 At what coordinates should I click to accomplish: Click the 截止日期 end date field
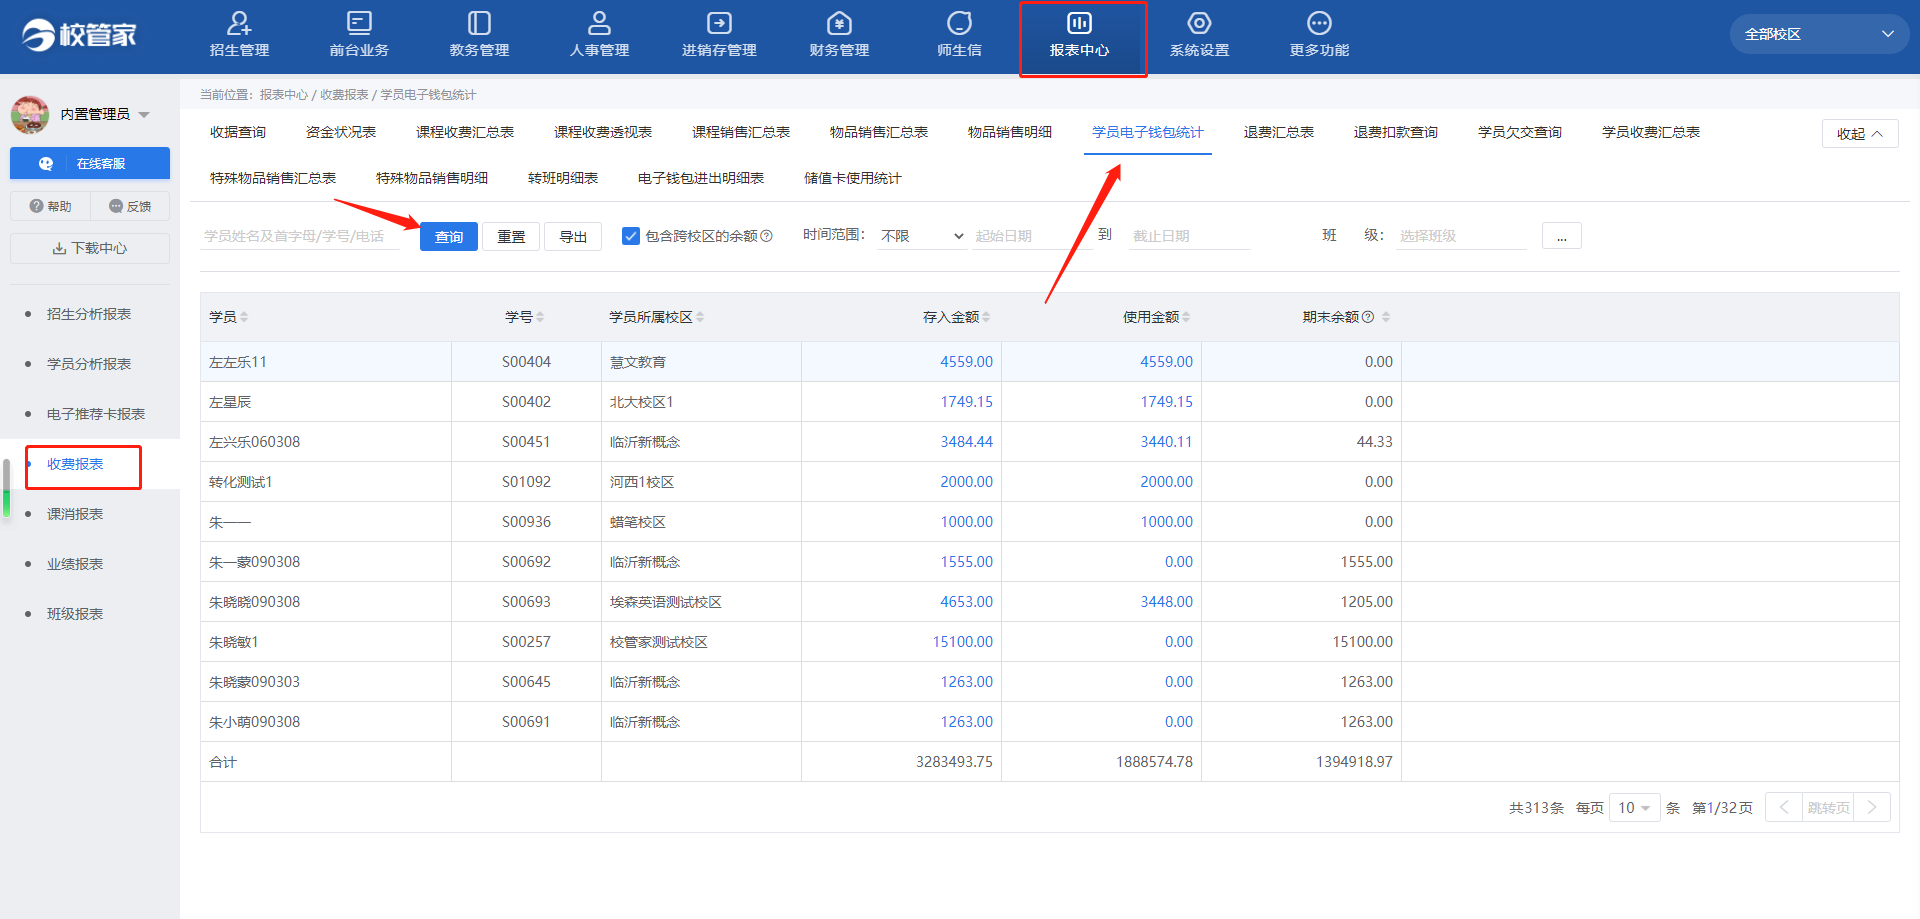click(x=1190, y=236)
